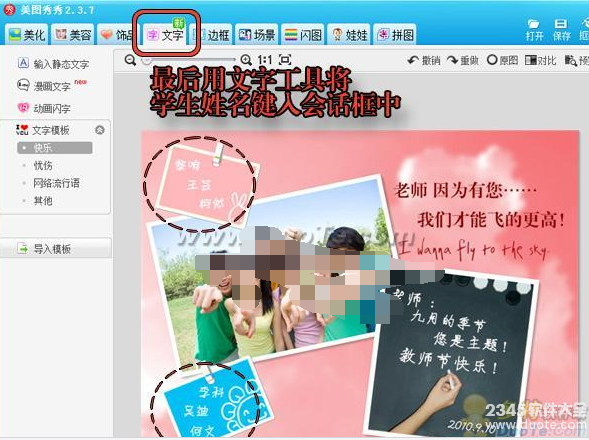Click the zoom in magnifier icon
Screen dimensions: 589x440
coord(246,59)
